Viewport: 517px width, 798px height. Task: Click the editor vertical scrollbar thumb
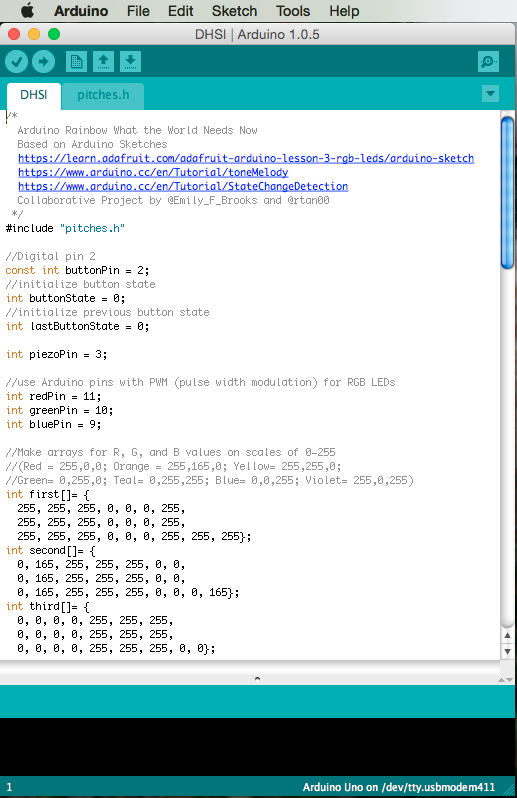[507, 192]
